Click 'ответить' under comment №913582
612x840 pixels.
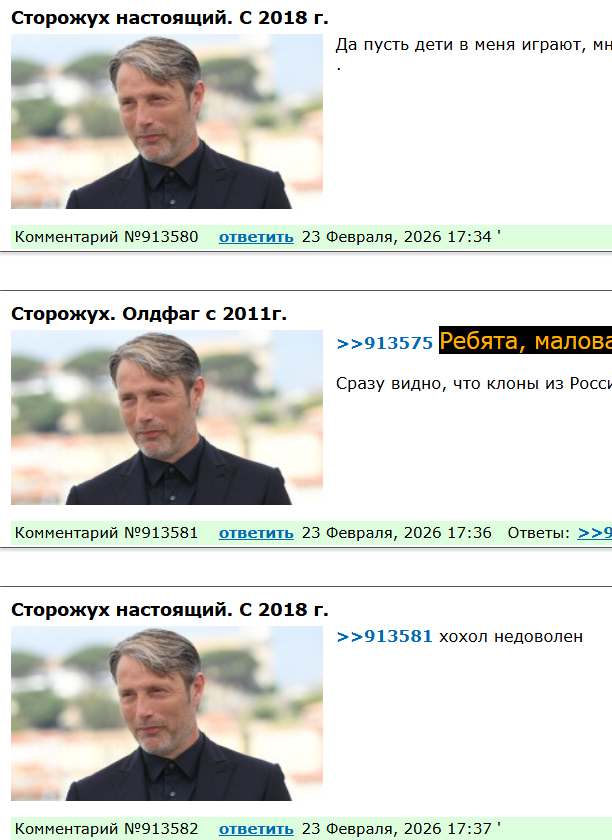[256, 829]
